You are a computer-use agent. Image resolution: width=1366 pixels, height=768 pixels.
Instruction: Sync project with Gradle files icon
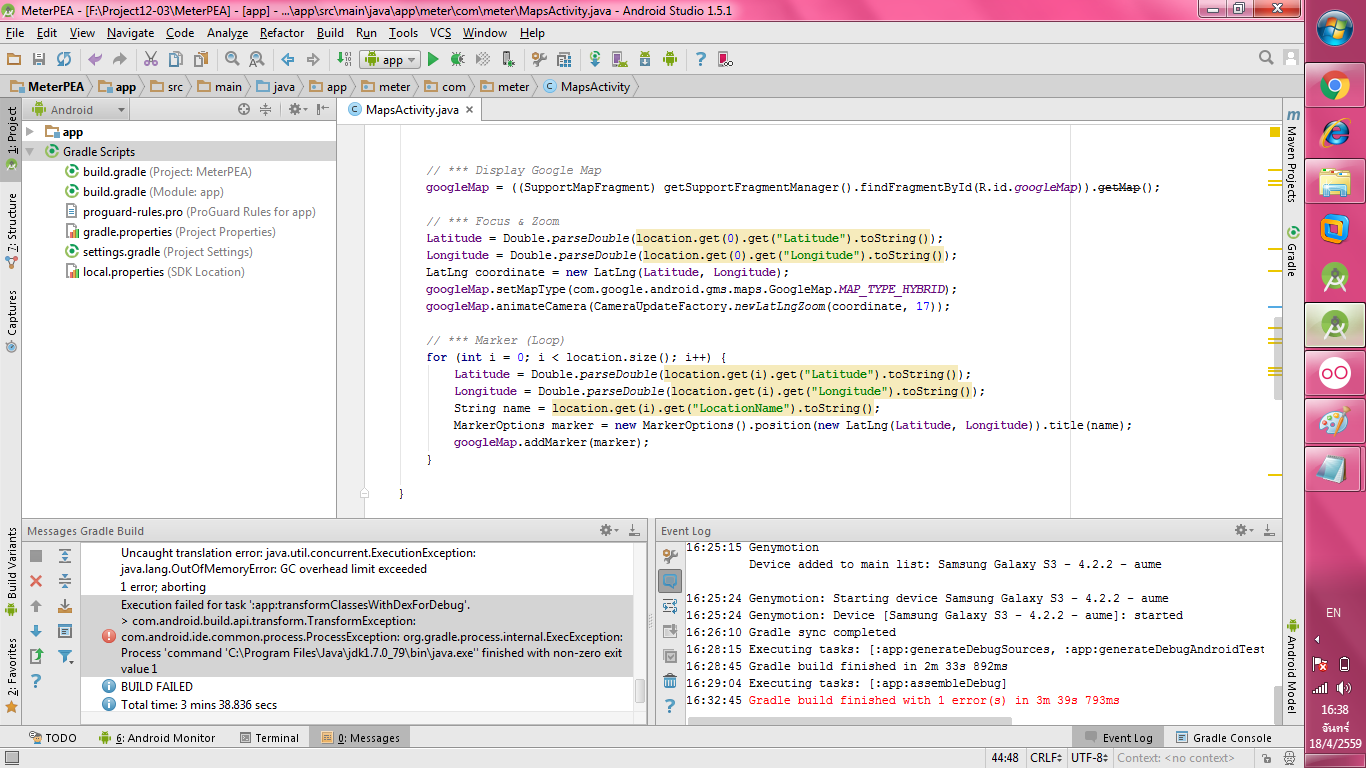pyautogui.click(x=594, y=60)
